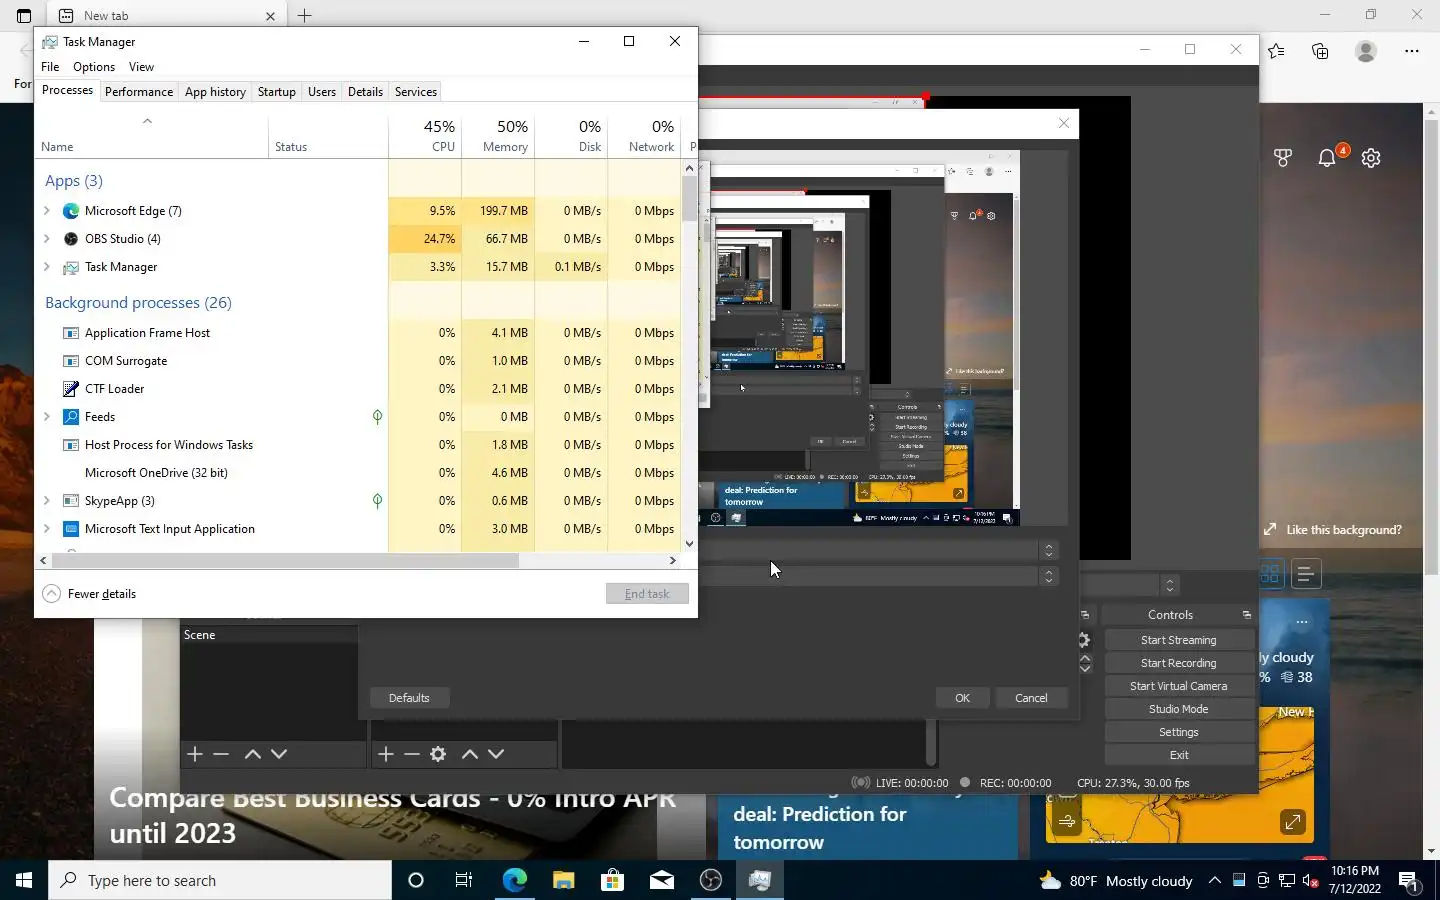Screen dimensions: 1440x900
Task: Enable Studio Mode in OBS
Action: tap(1178, 709)
